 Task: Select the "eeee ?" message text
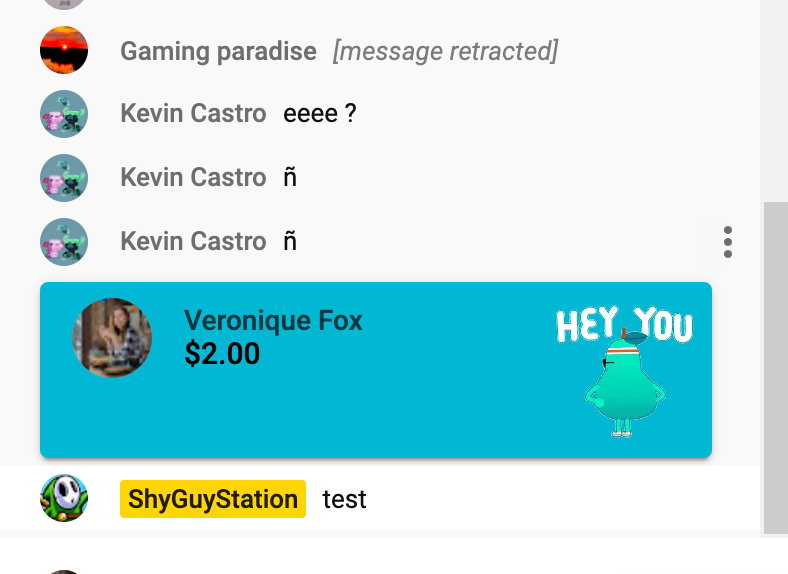click(320, 114)
